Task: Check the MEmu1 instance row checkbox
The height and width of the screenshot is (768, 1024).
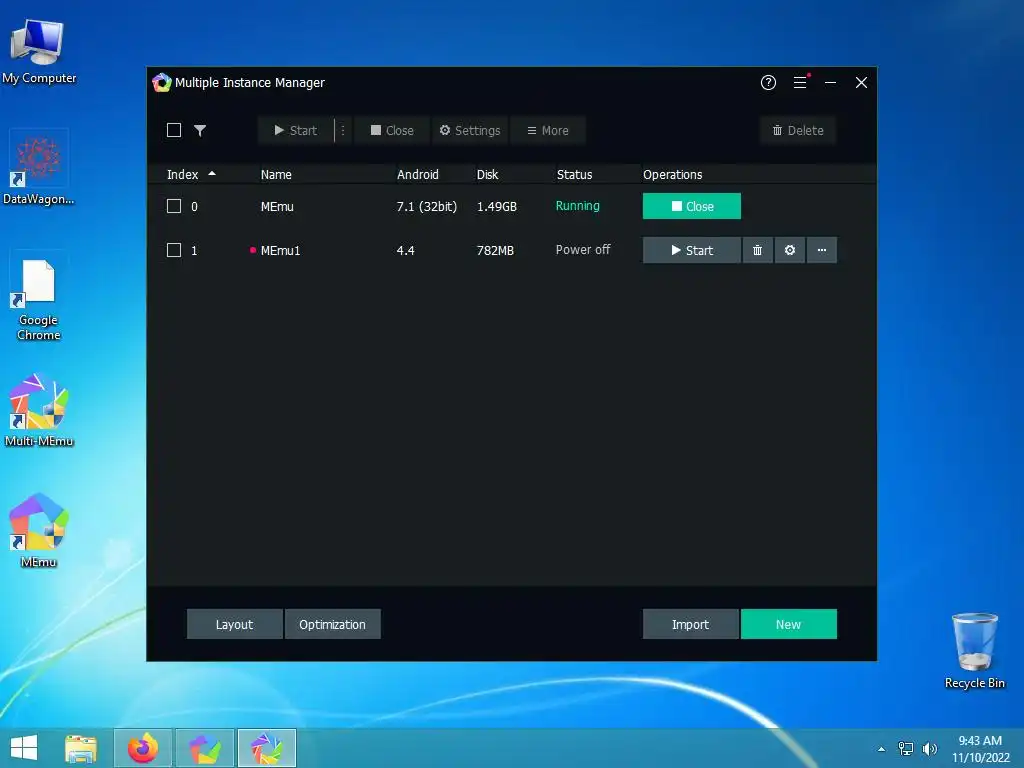Action: (x=174, y=250)
